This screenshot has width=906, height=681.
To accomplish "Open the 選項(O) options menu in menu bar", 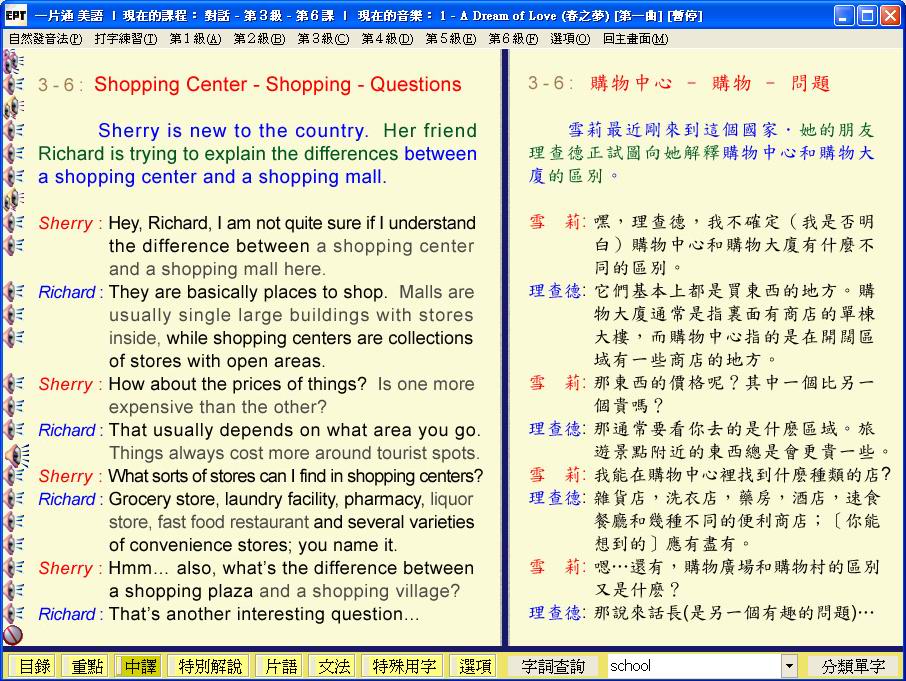I will pyautogui.click(x=569, y=39).
